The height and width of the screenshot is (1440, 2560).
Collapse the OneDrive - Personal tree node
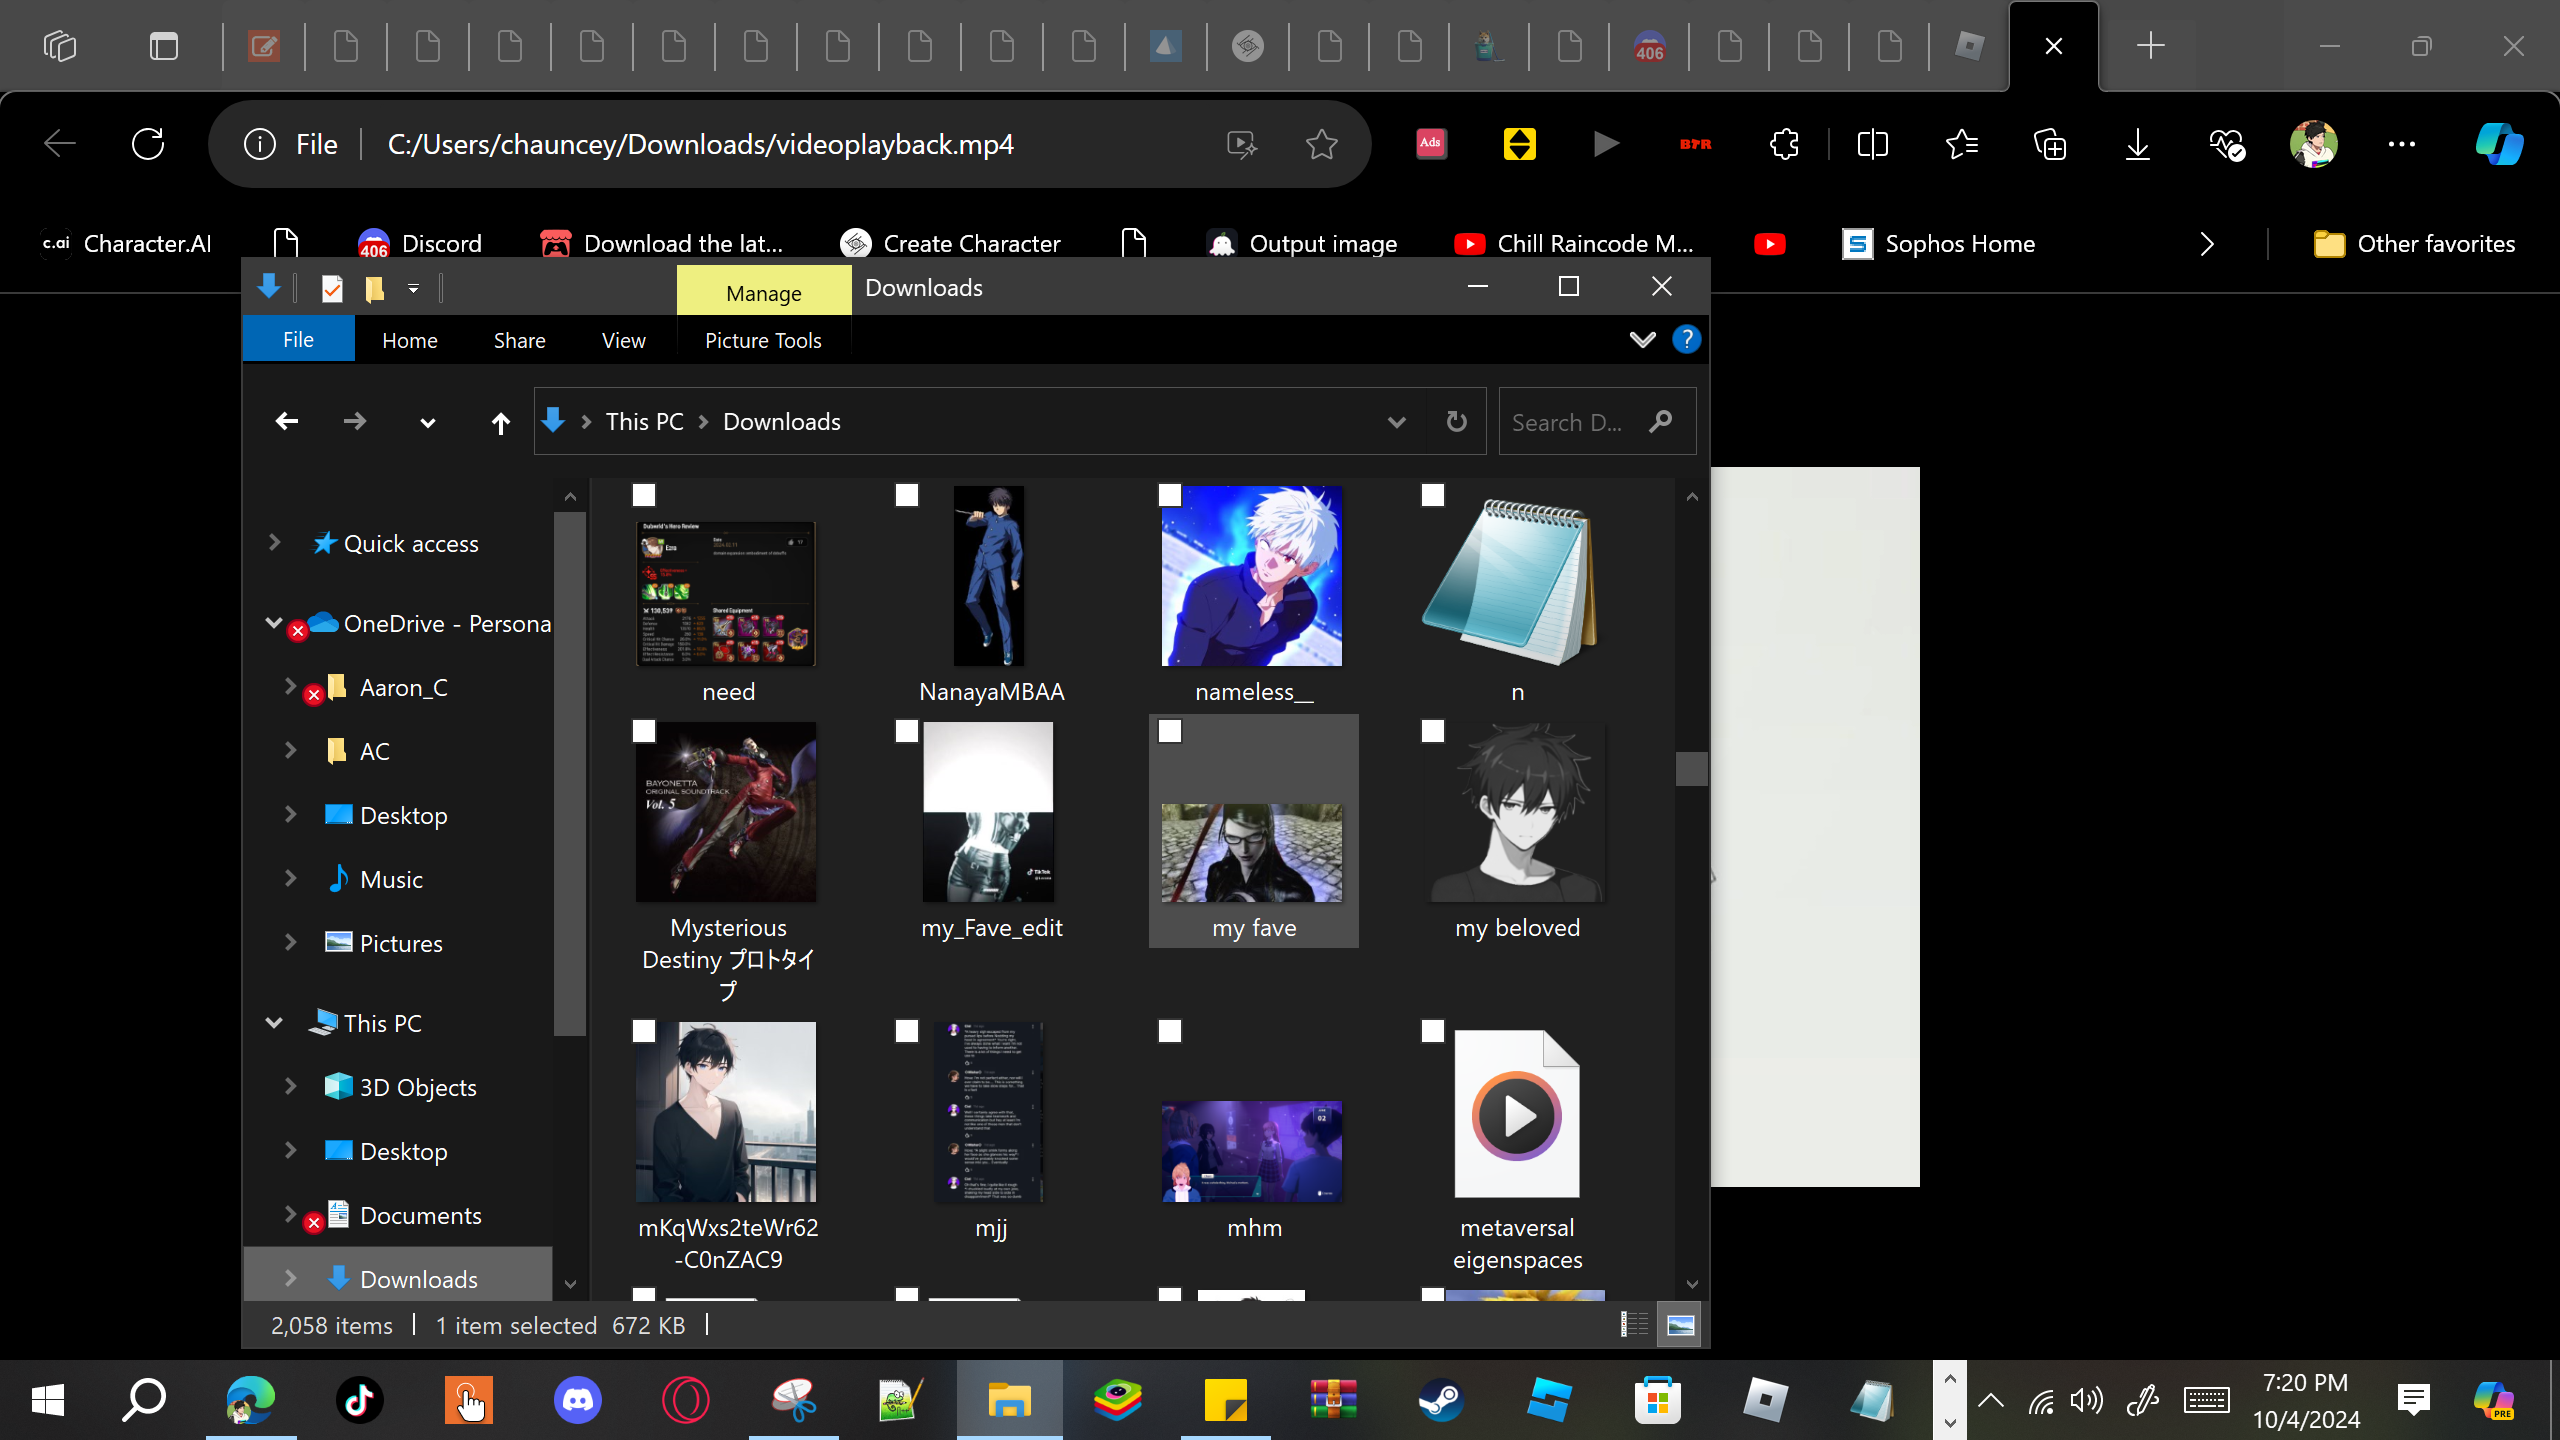coord(274,622)
